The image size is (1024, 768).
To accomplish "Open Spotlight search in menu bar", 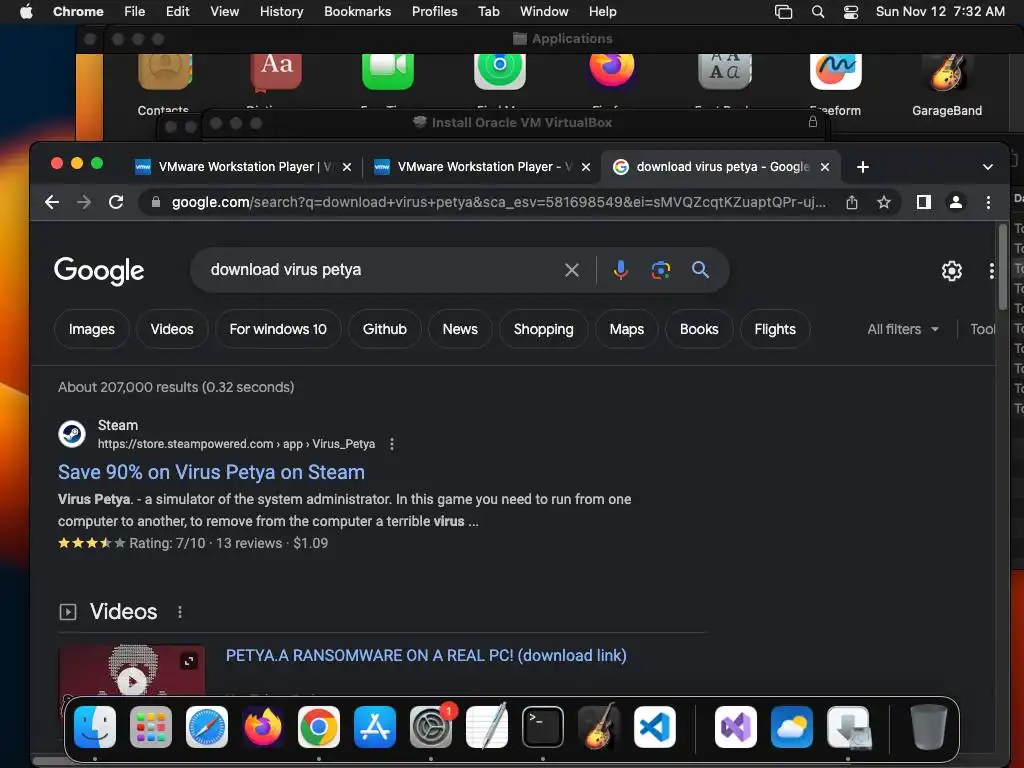I will coord(818,12).
